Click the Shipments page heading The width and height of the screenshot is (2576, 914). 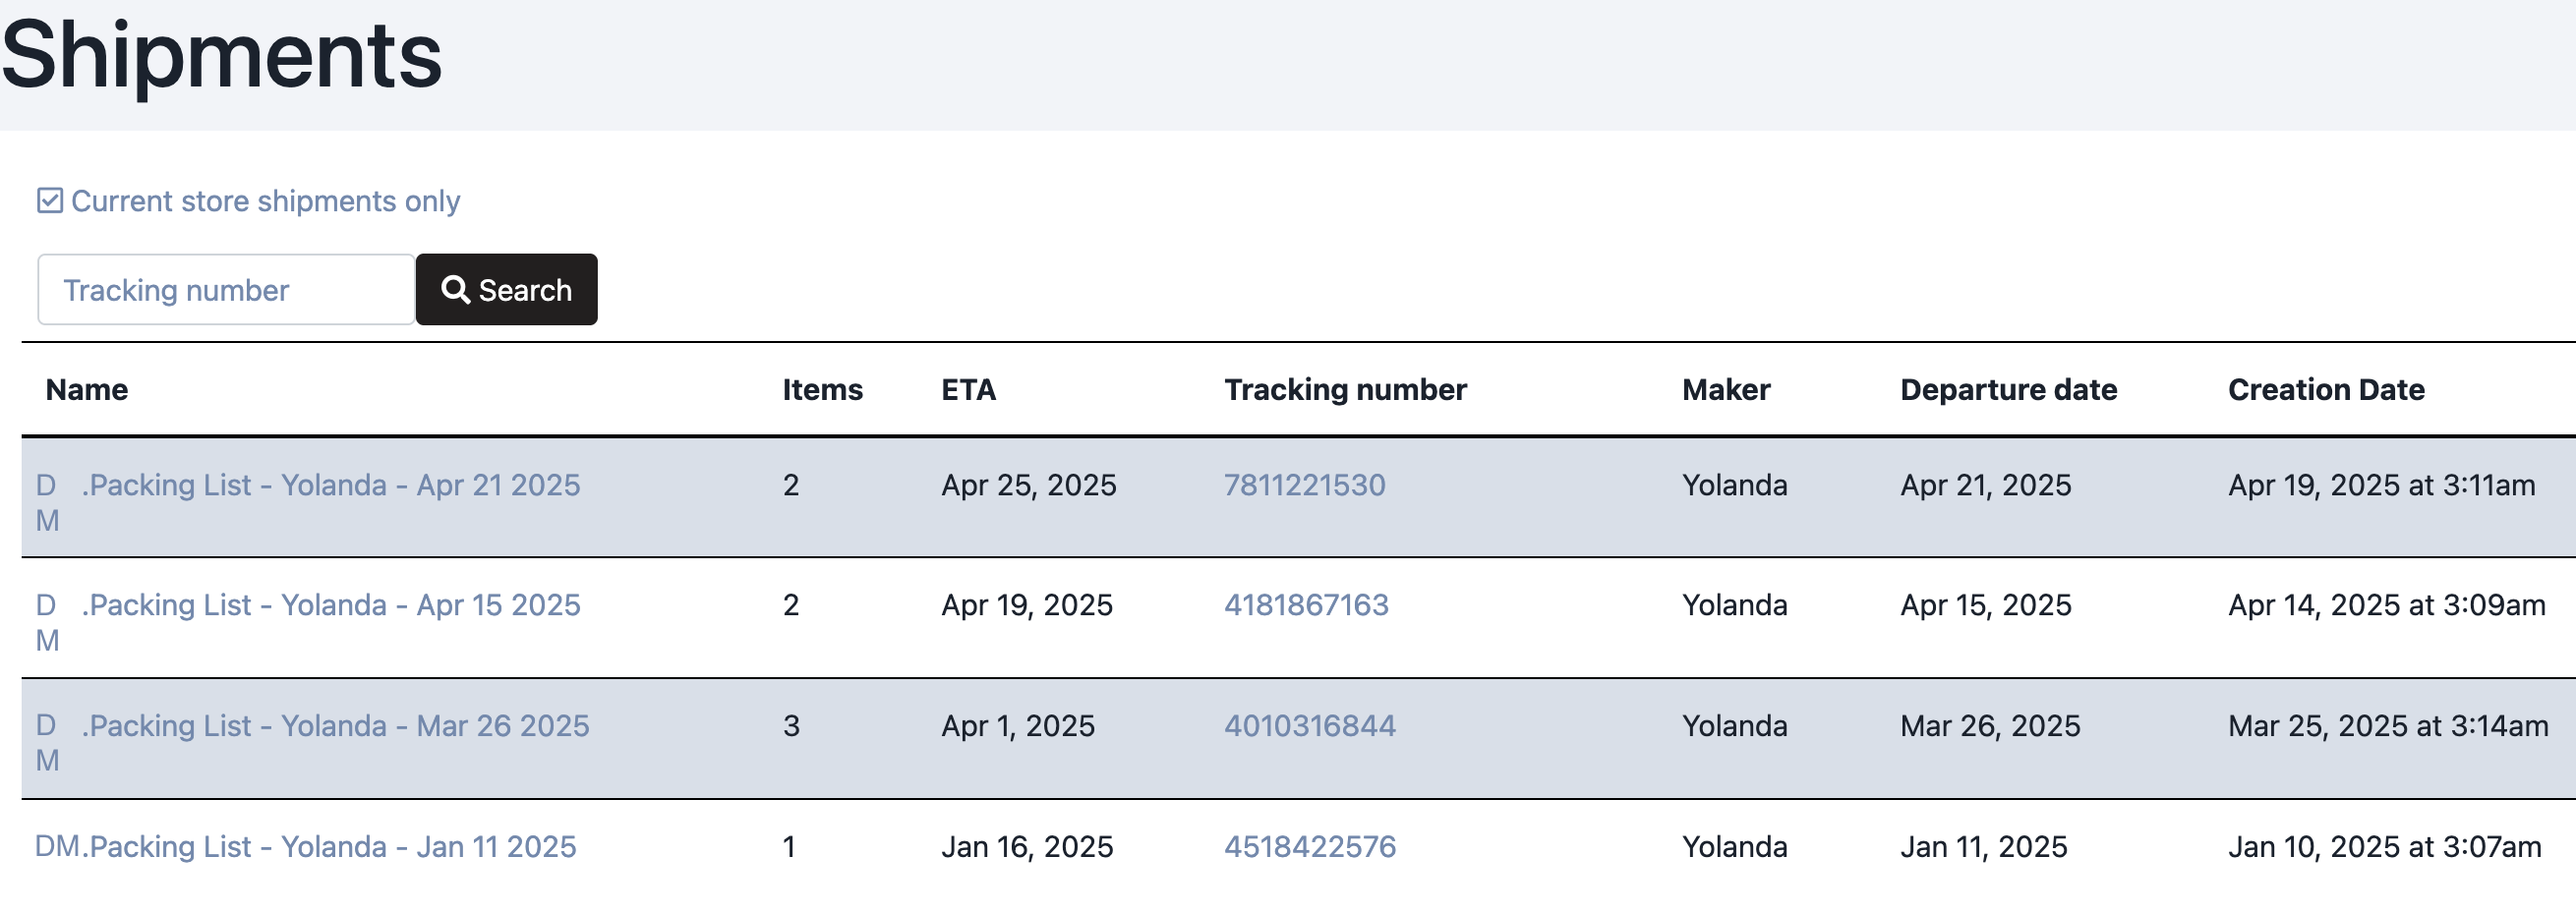tap(222, 56)
